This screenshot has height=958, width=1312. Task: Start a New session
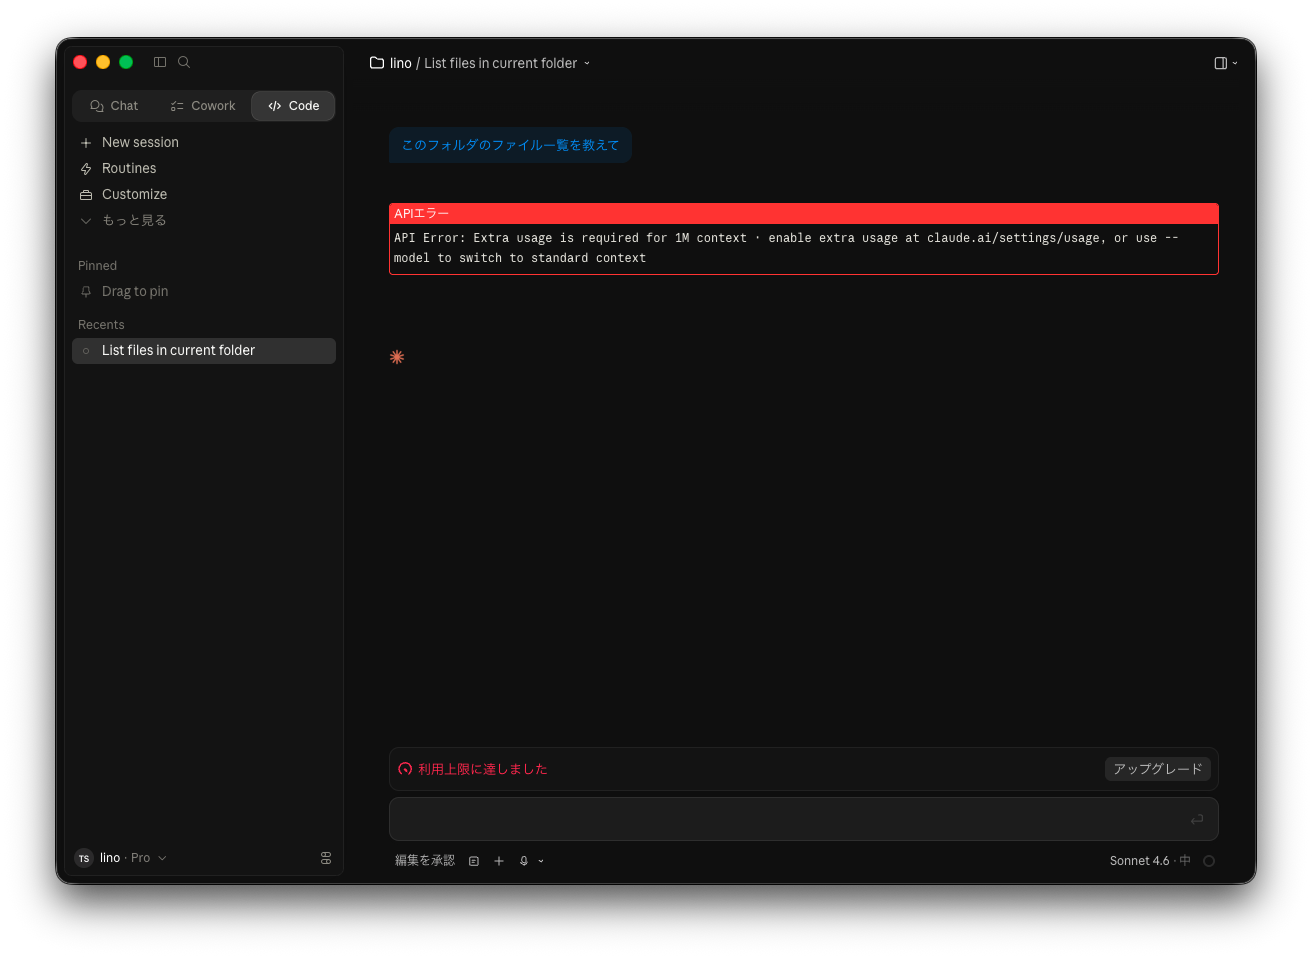tap(204, 143)
